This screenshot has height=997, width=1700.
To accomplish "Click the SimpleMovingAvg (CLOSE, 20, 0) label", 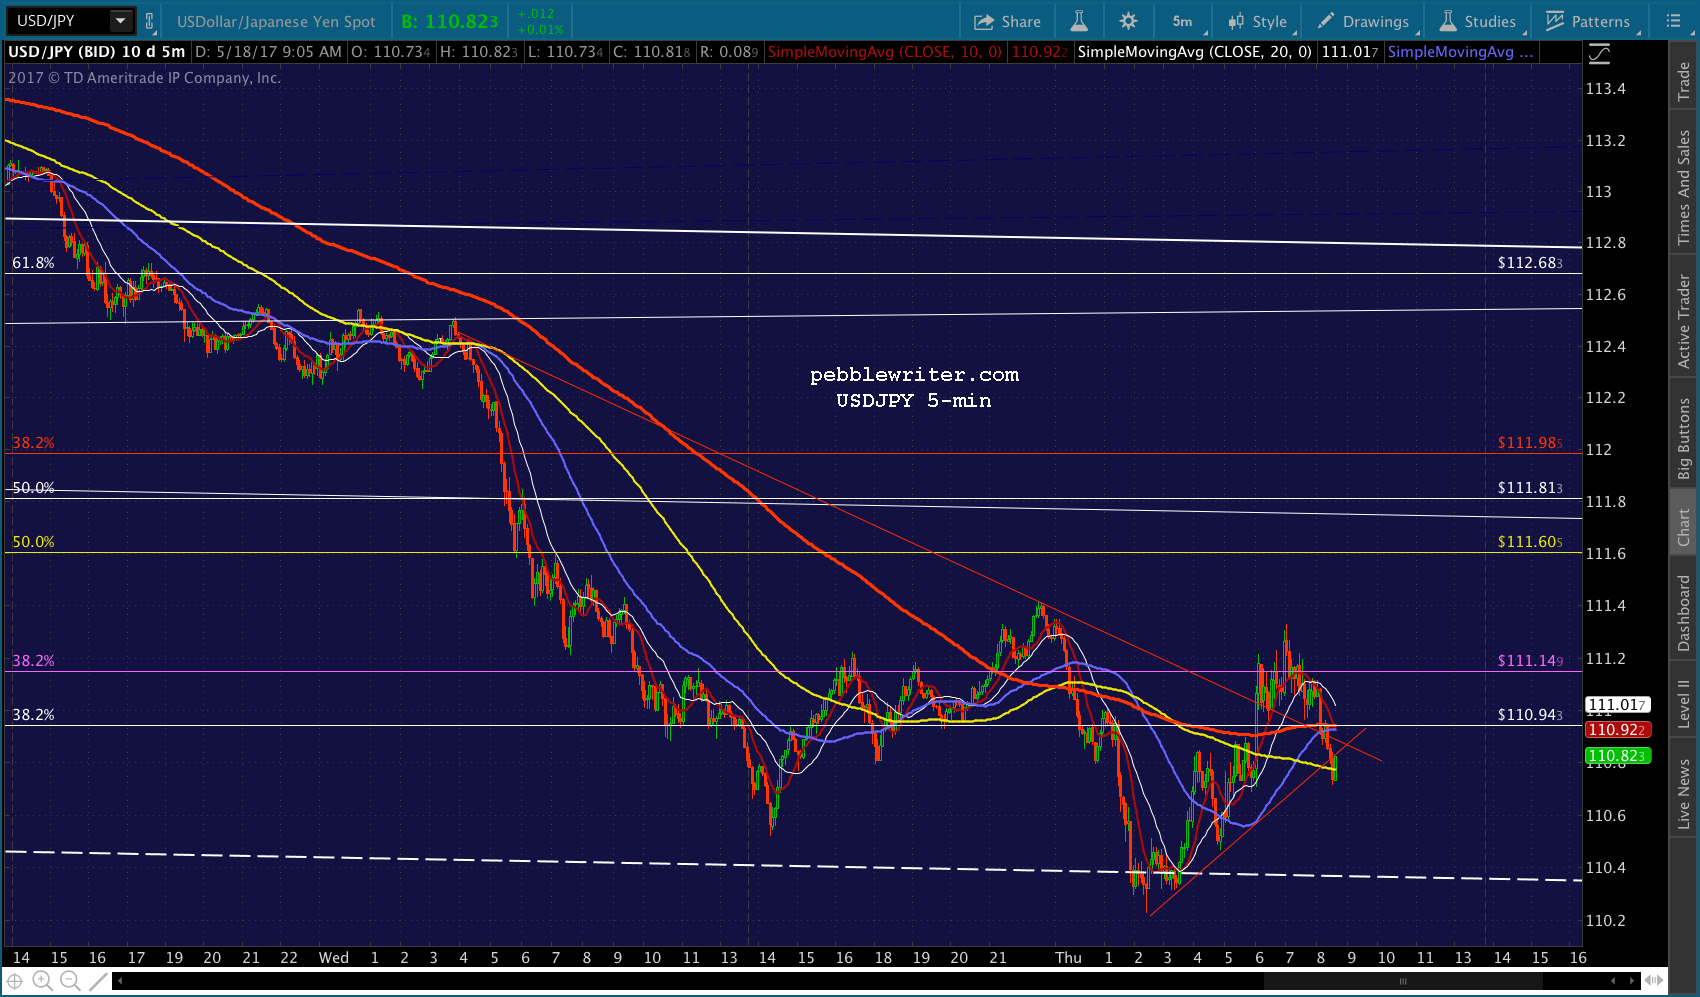I will pos(1194,52).
